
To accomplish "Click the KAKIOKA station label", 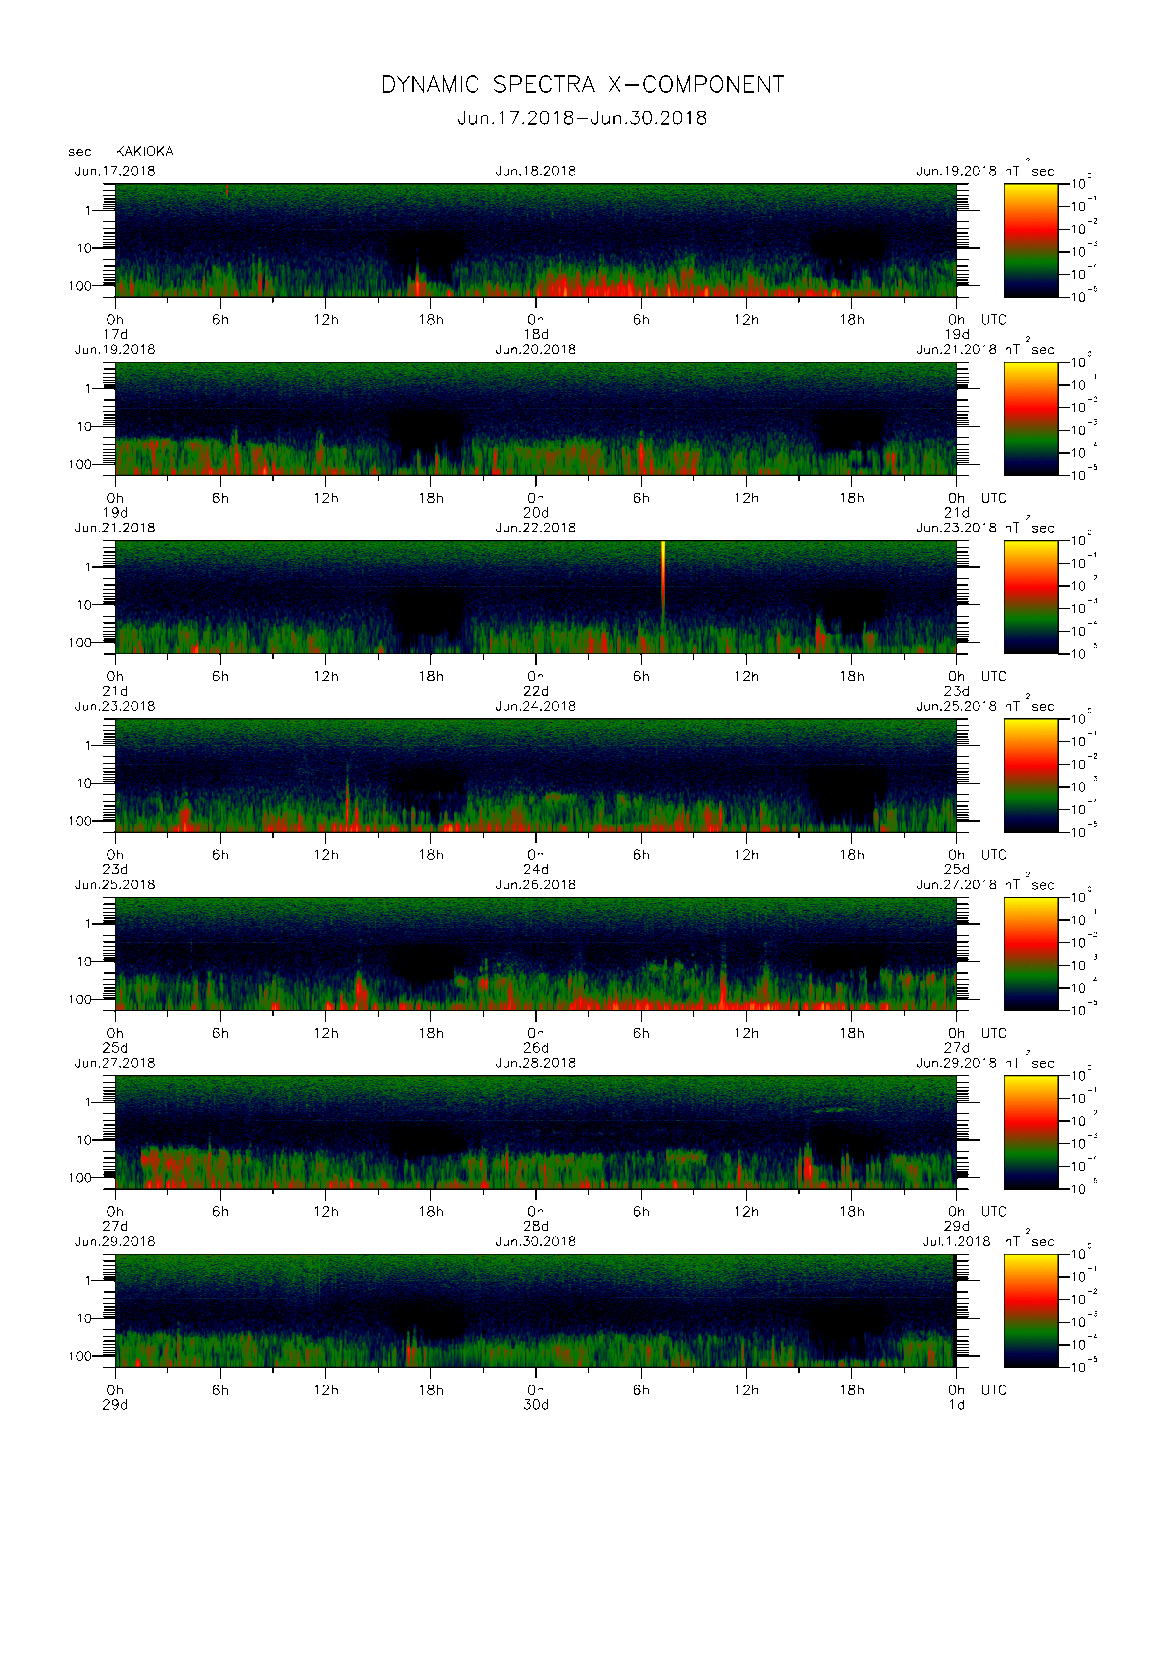I will coord(145,152).
